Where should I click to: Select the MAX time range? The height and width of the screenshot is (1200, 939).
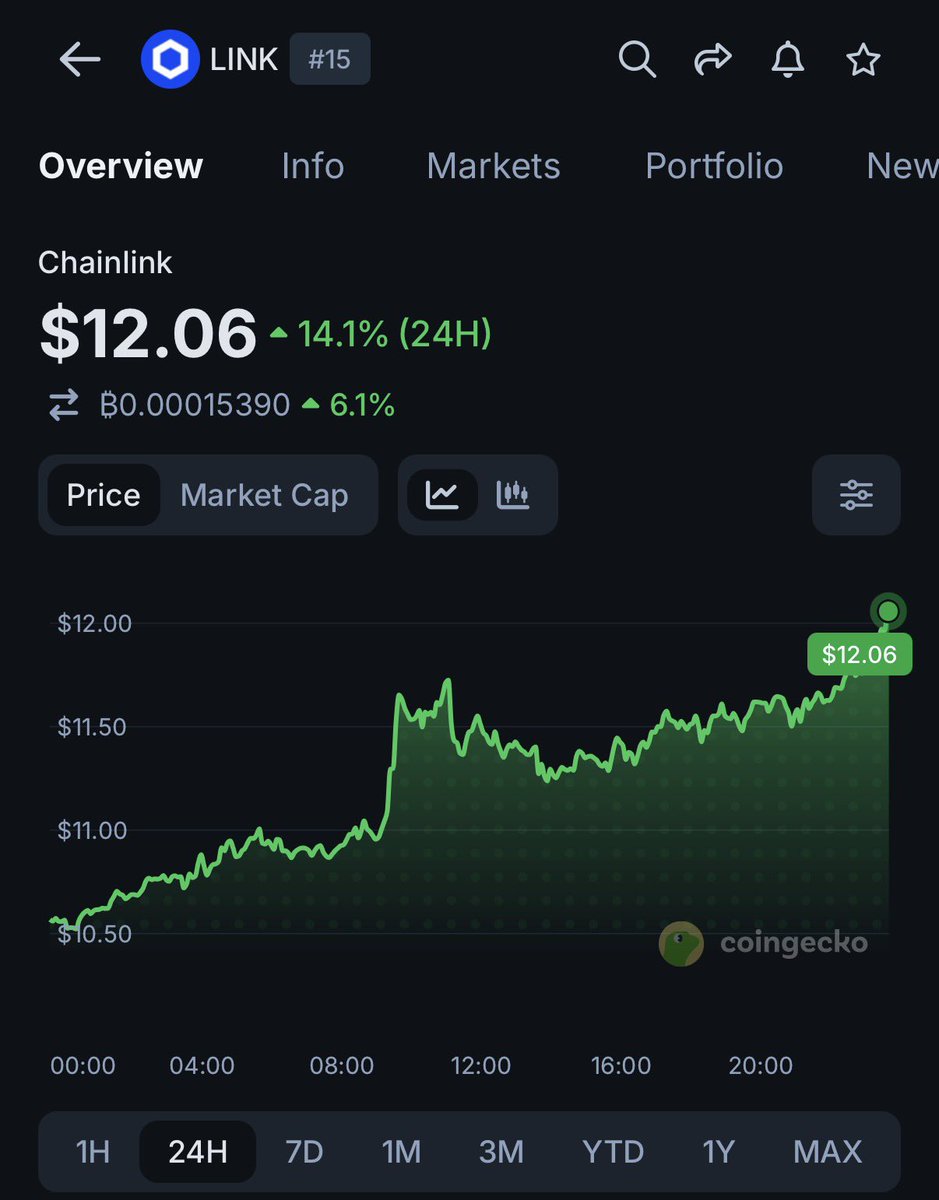tap(827, 1152)
